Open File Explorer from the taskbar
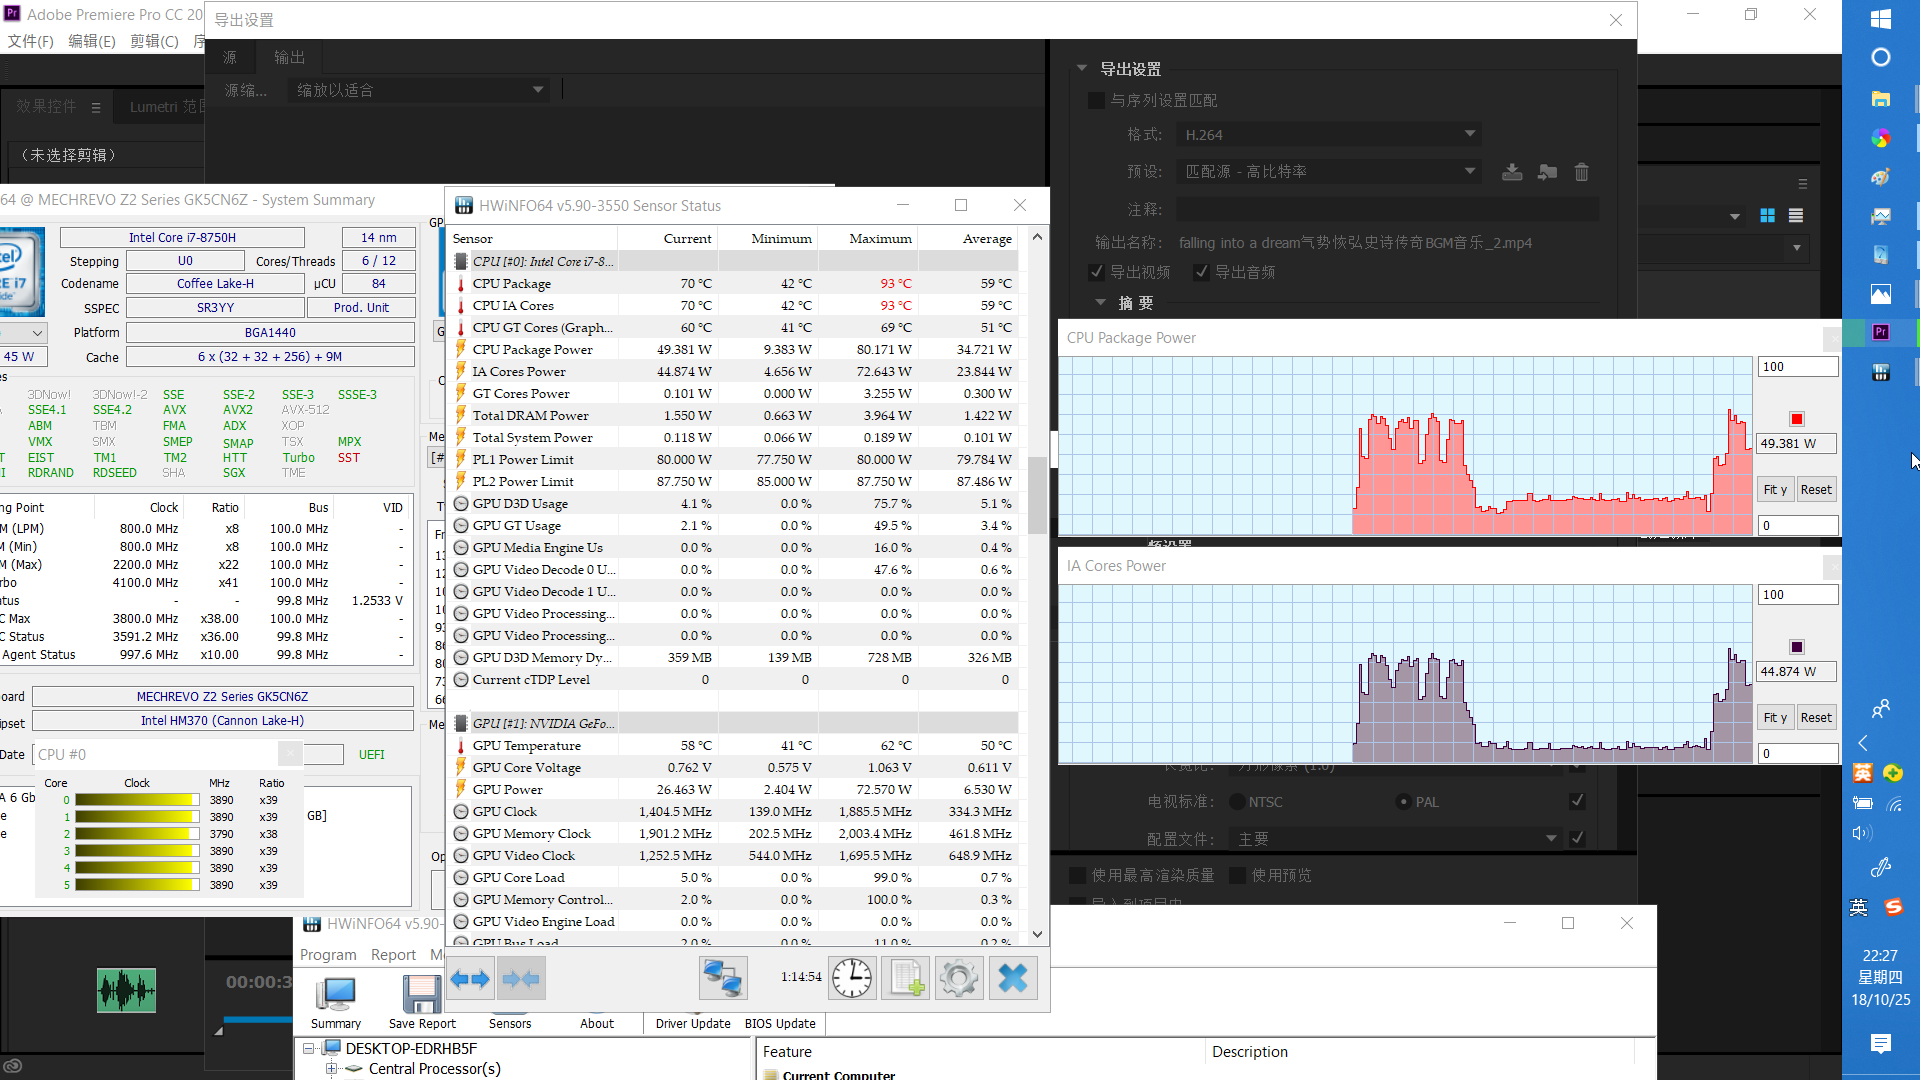This screenshot has width=1920, height=1080. pyautogui.click(x=1880, y=98)
